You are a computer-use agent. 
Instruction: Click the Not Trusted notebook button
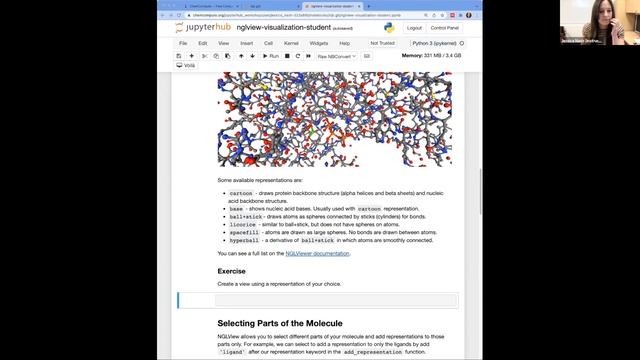click(x=382, y=43)
